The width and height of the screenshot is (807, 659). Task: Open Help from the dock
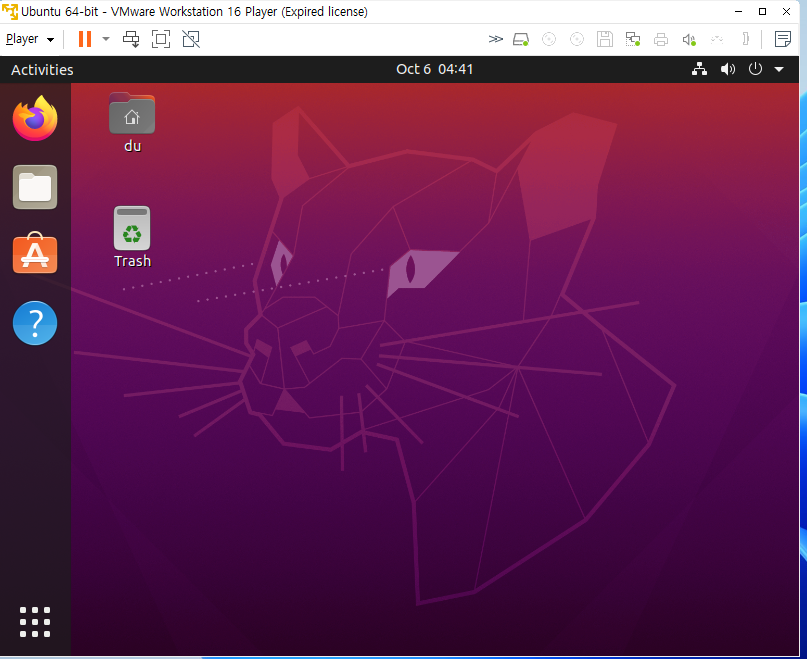tap(35, 323)
